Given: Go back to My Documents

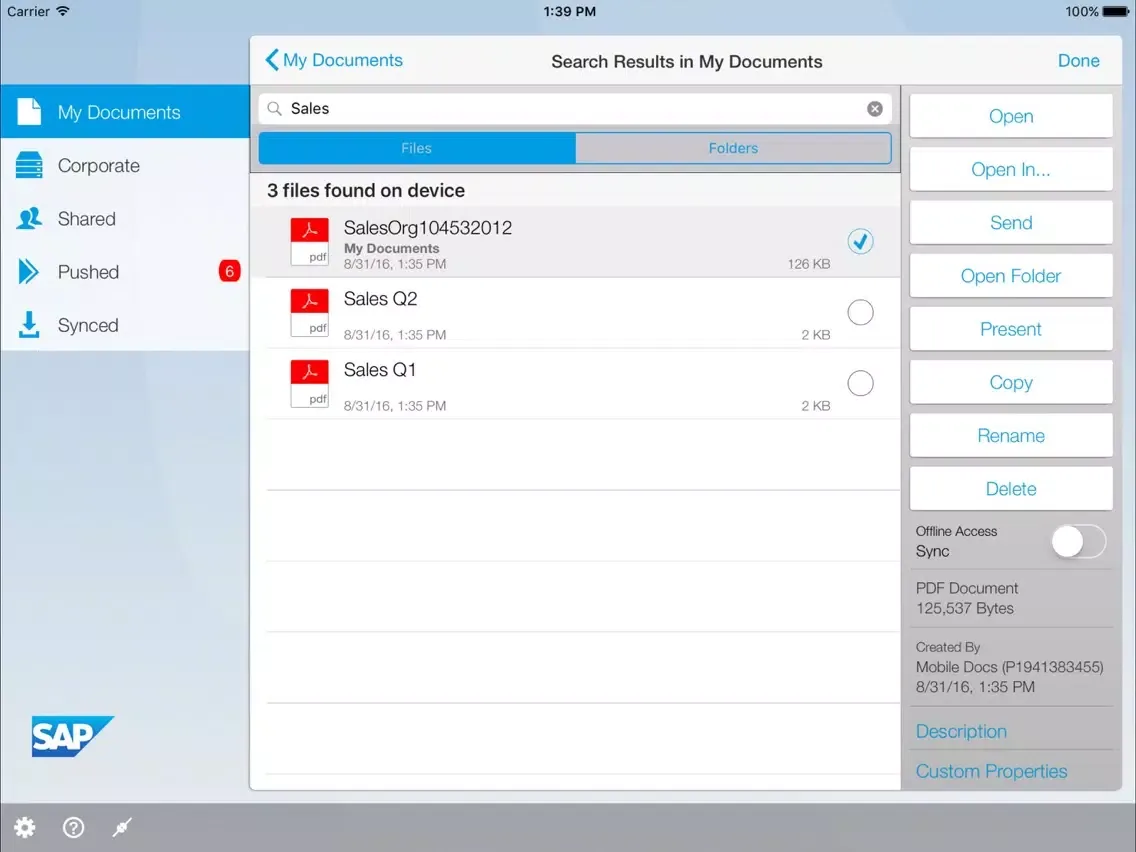Looking at the screenshot, I should coord(334,60).
